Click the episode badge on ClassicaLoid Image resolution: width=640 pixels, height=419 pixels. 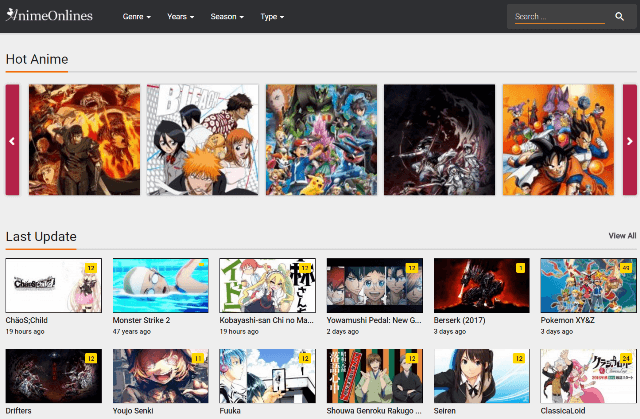tap(626, 359)
